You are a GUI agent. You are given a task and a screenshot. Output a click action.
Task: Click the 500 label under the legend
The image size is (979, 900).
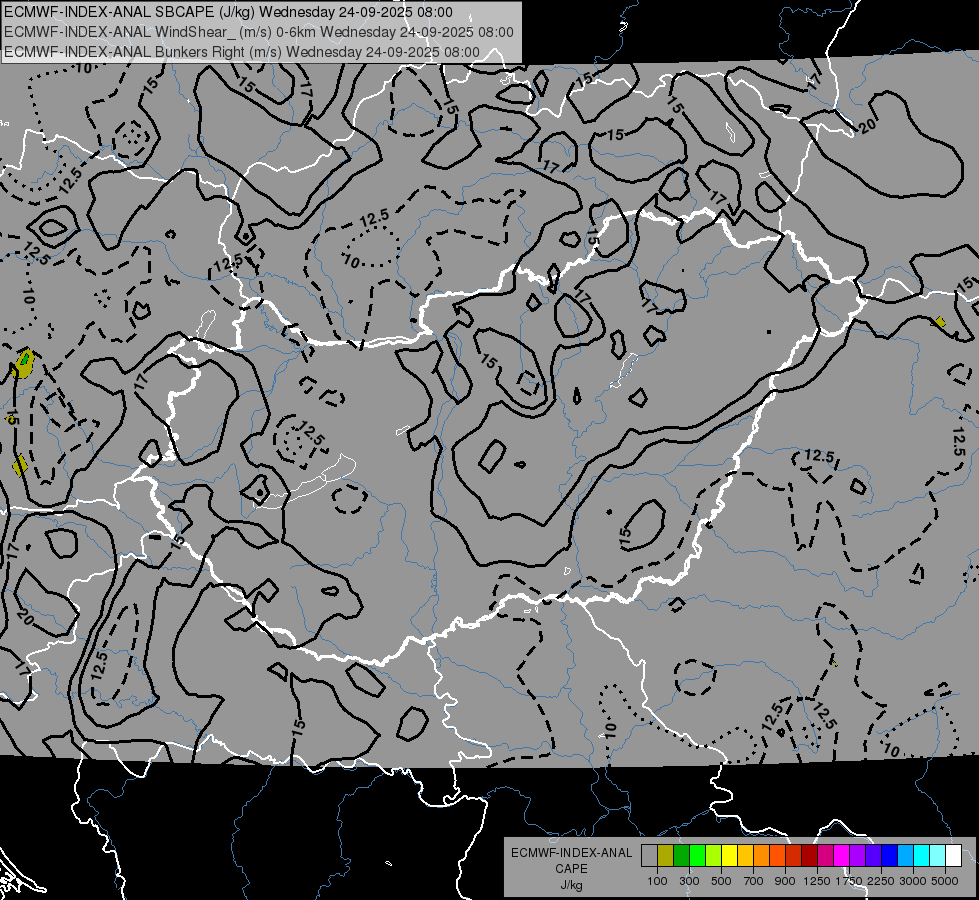pos(721,881)
